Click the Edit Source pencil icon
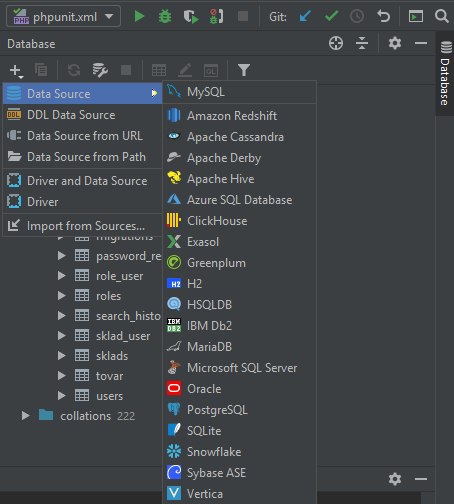Image resolution: width=454 pixels, height=504 pixels. 185,70
